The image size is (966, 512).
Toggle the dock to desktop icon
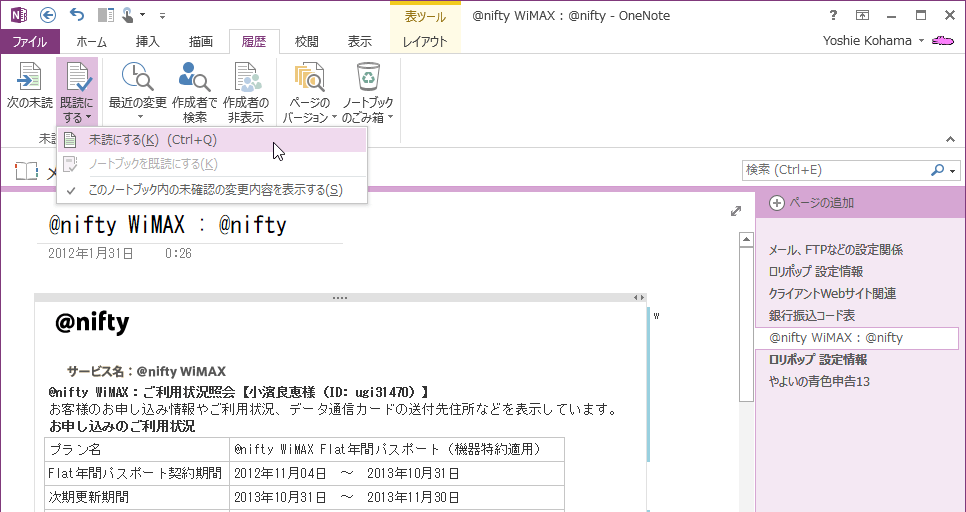(x=106, y=15)
